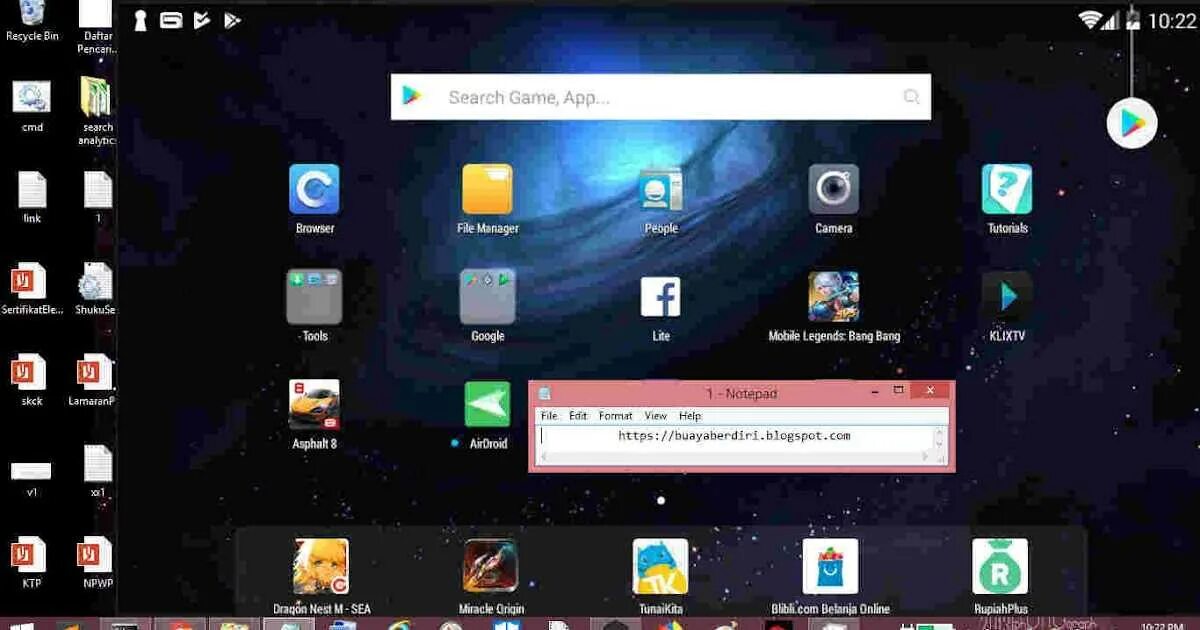Viewport: 1200px width, 630px height.
Task: Open Notepad Format menu
Action: point(615,416)
